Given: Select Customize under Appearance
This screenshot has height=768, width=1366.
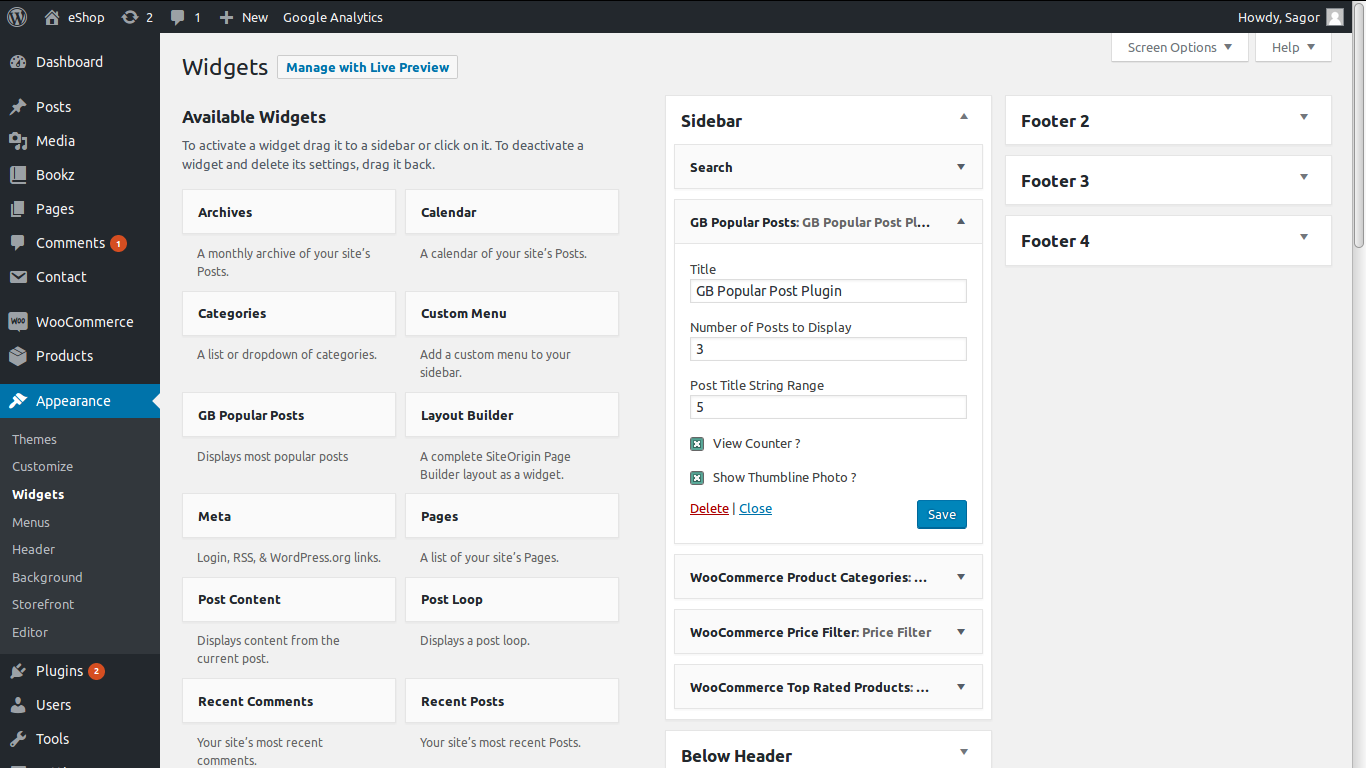Looking at the screenshot, I should pos(42,466).
